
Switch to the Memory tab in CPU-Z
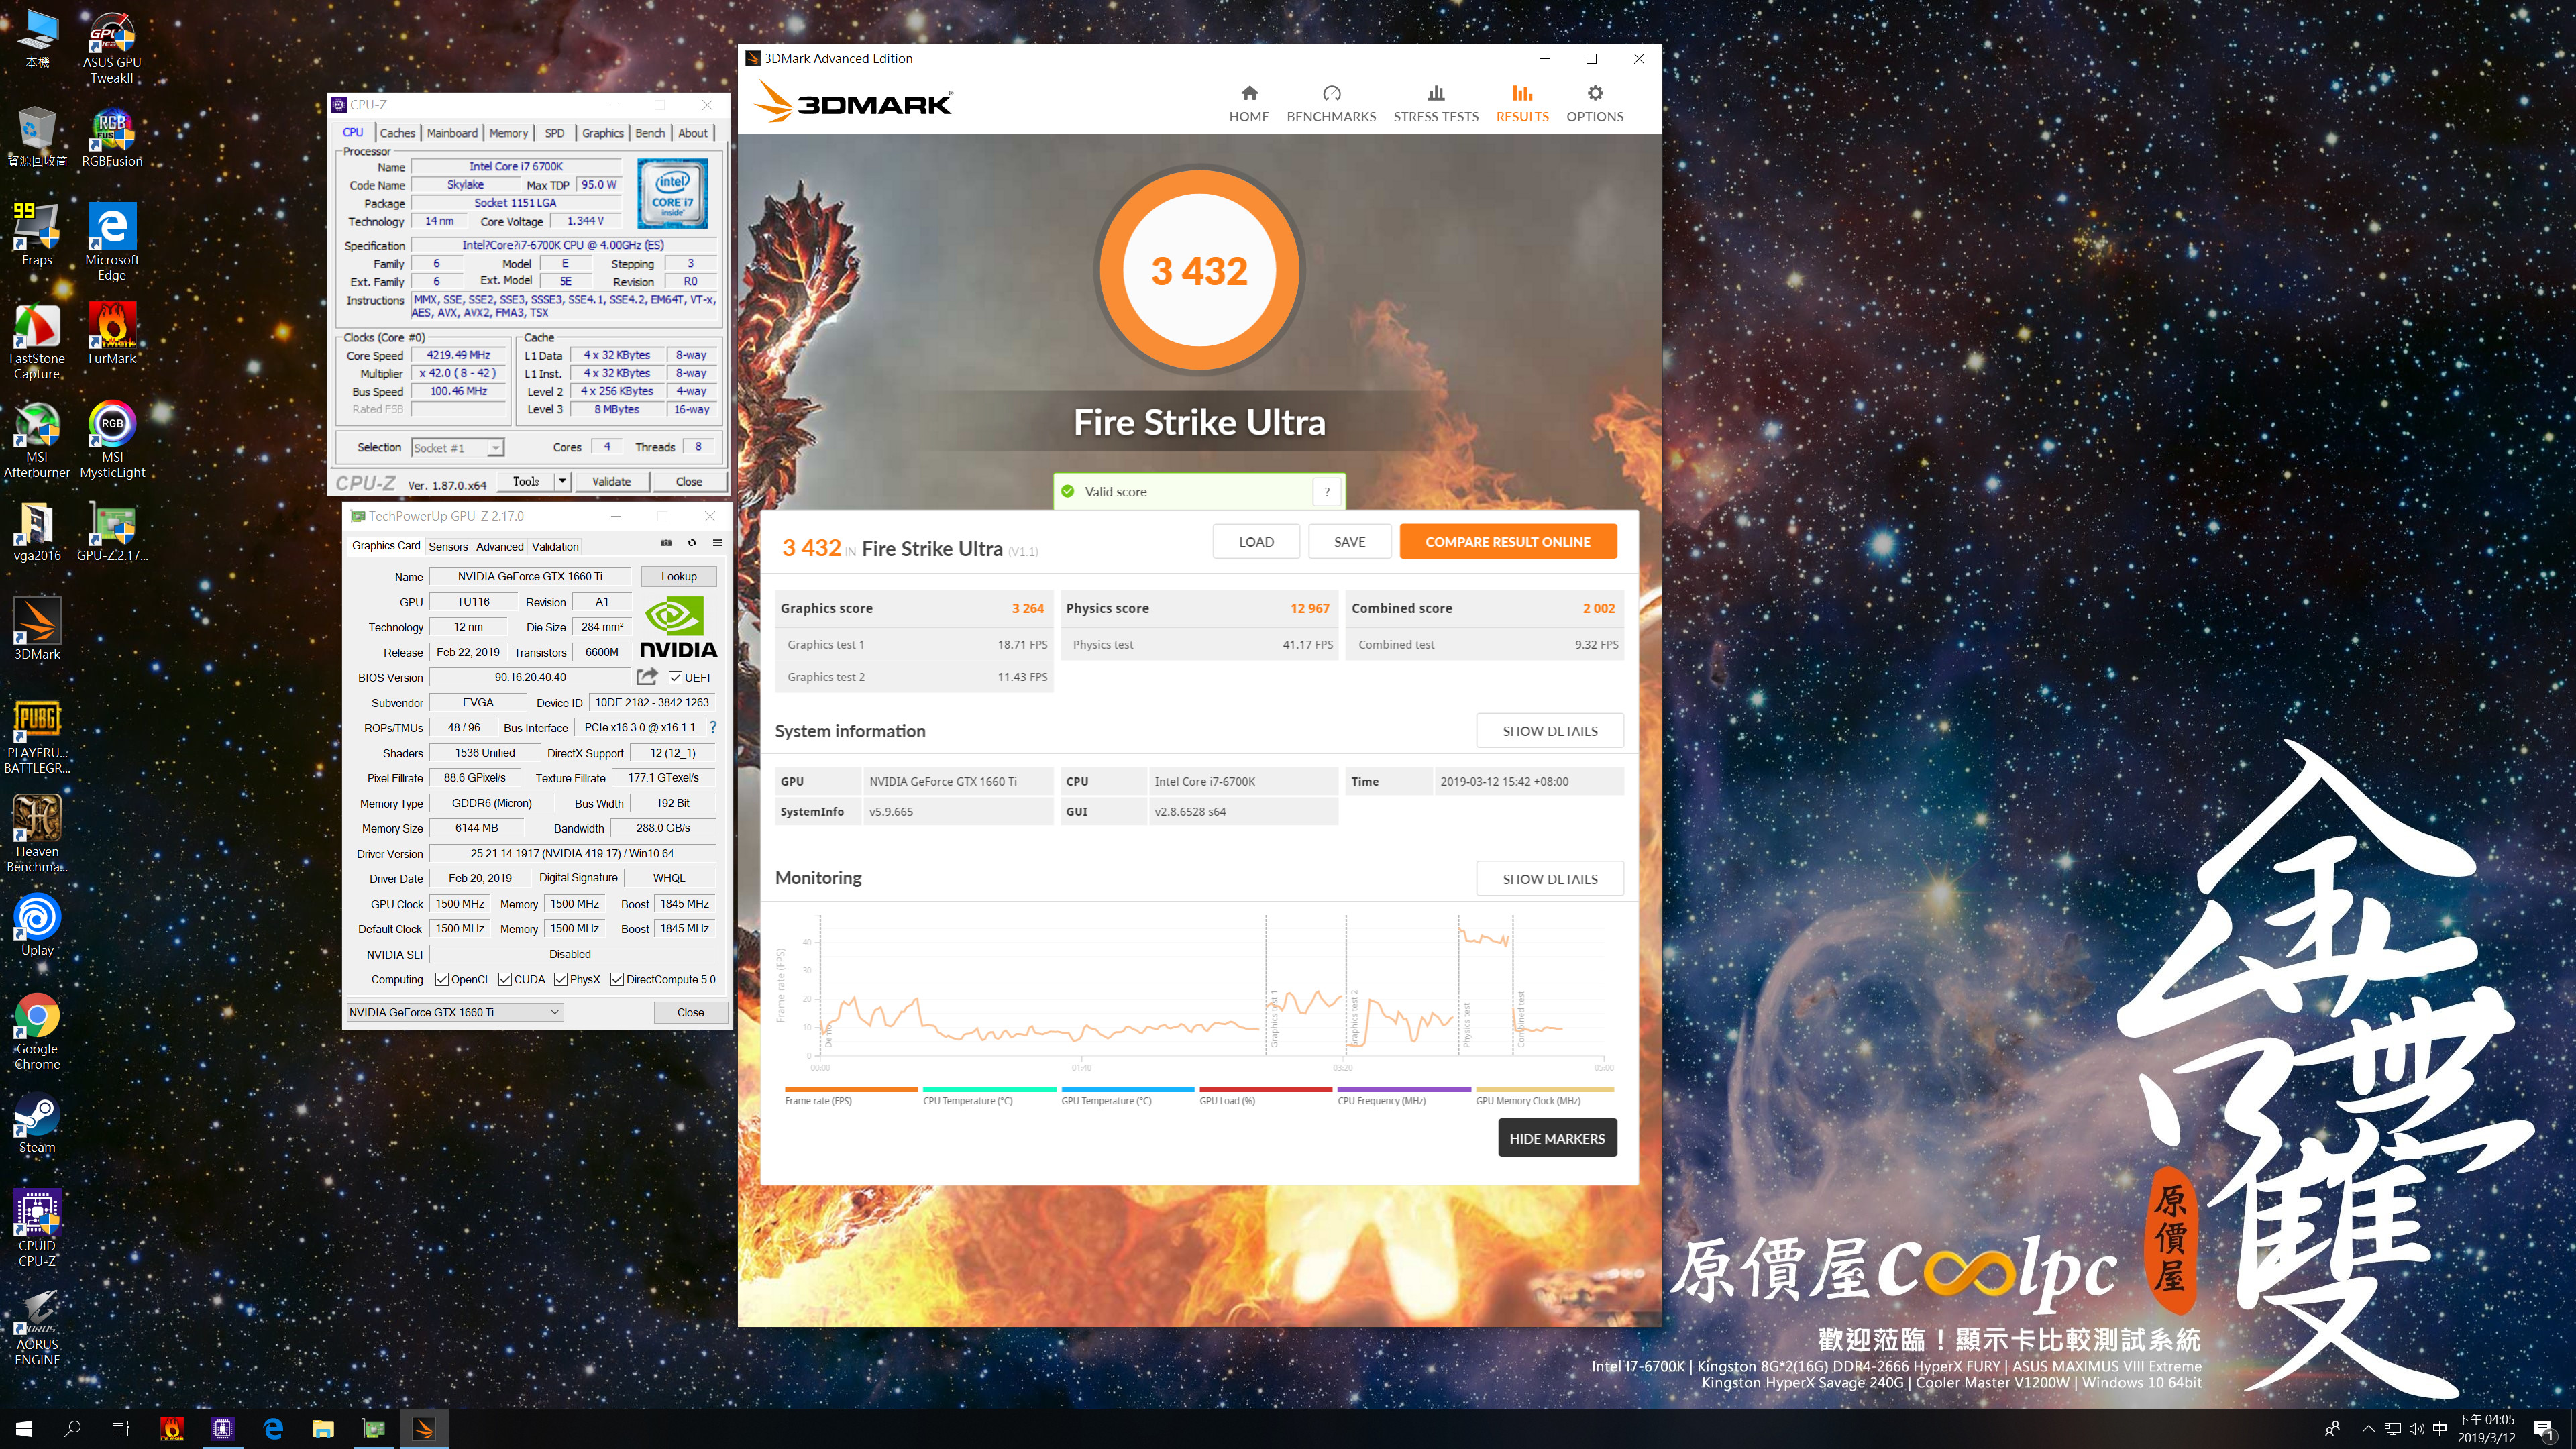pos(508,133)
